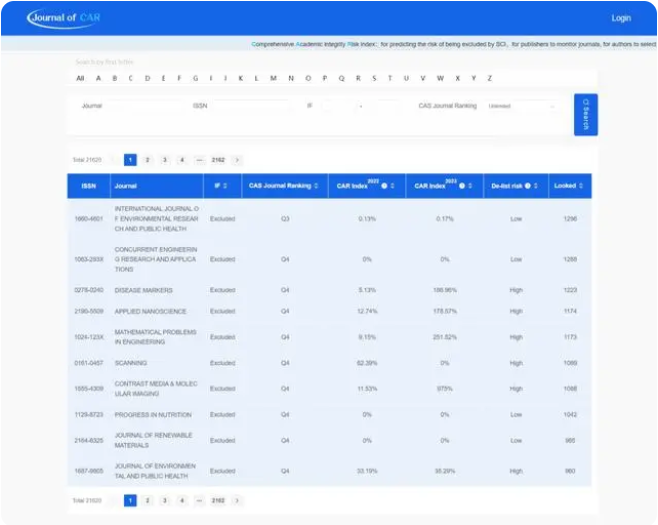Click next page arrow in top pagination

(x=237, y=160)
